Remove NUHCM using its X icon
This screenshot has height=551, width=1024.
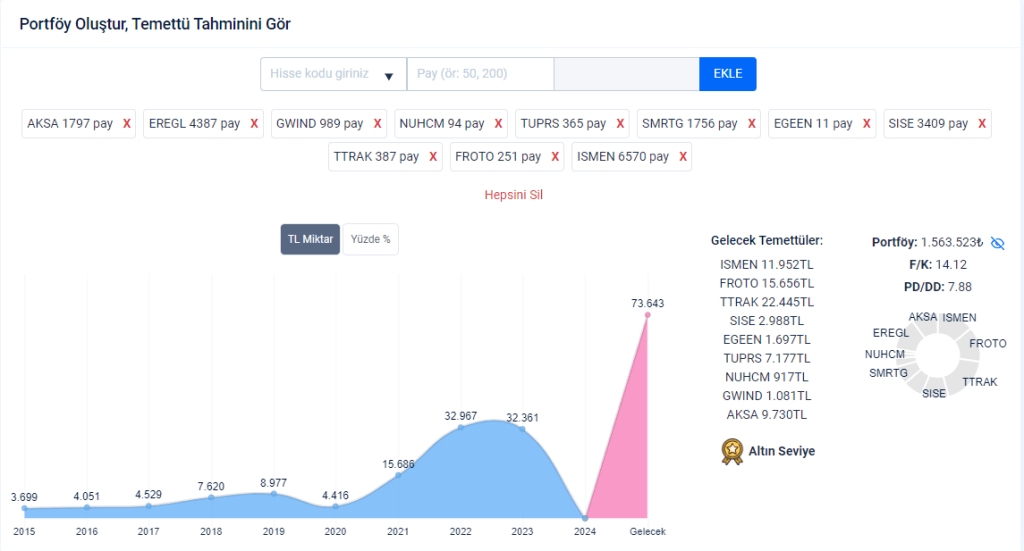tap(498, 124)
